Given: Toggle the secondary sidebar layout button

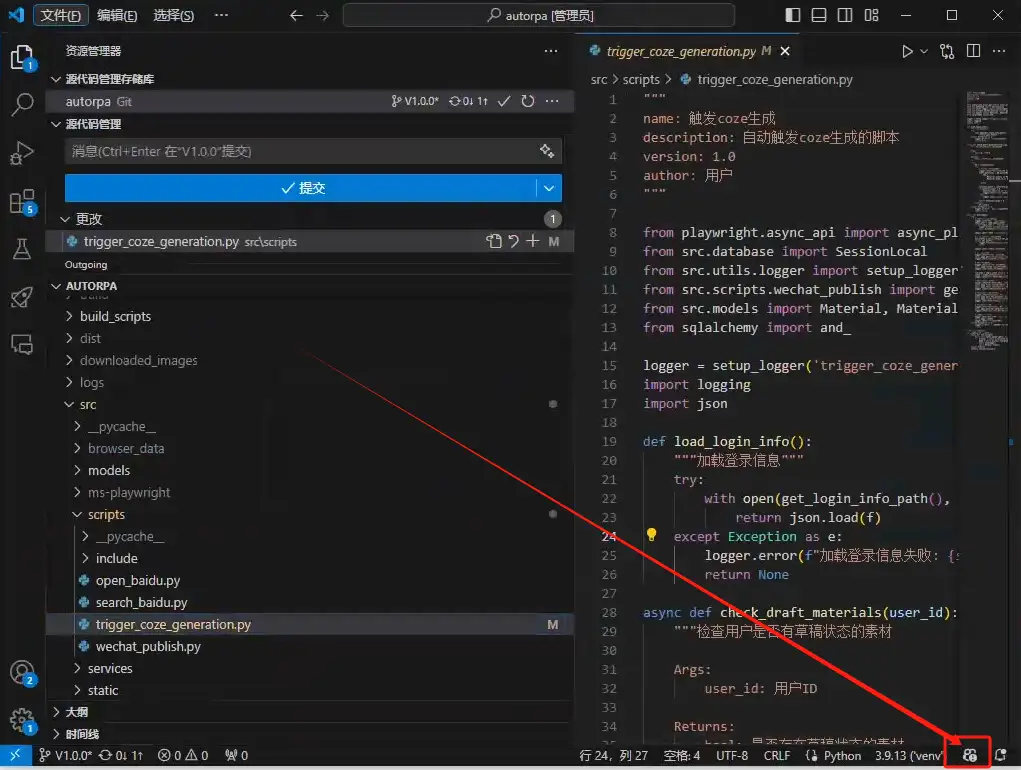Looking at the screenshot, I should click(845, 15).
